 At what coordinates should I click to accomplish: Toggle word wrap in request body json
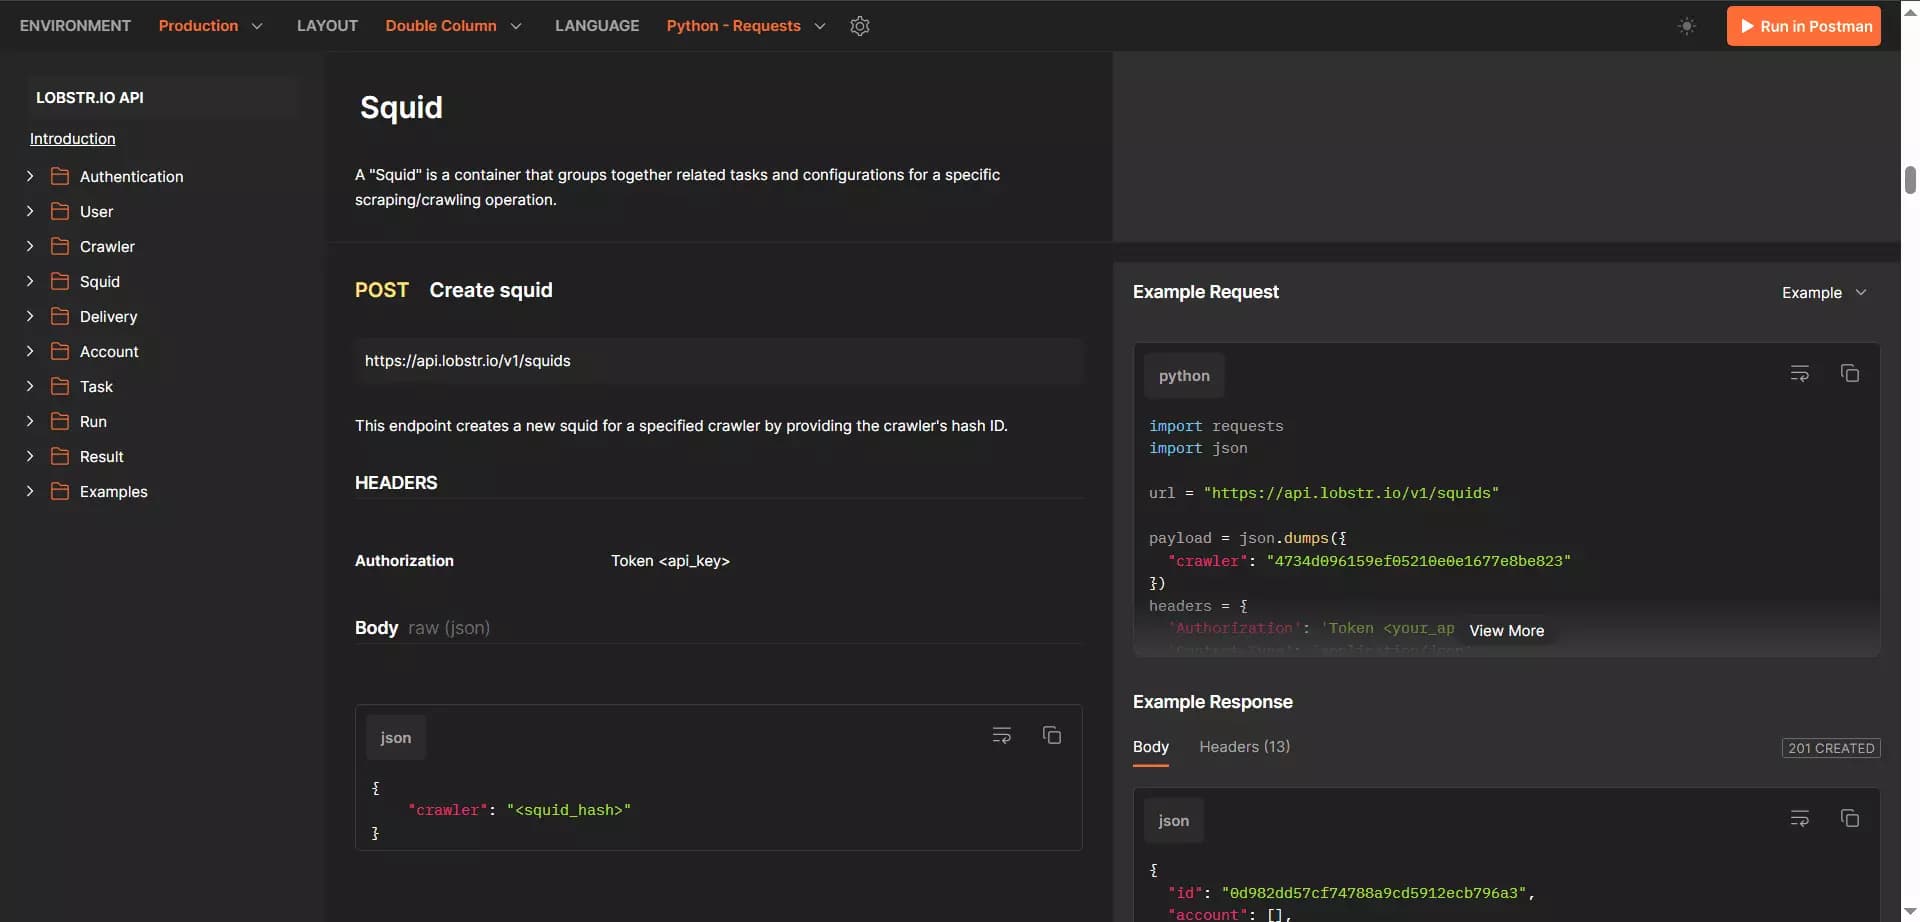pos(1001,735)
